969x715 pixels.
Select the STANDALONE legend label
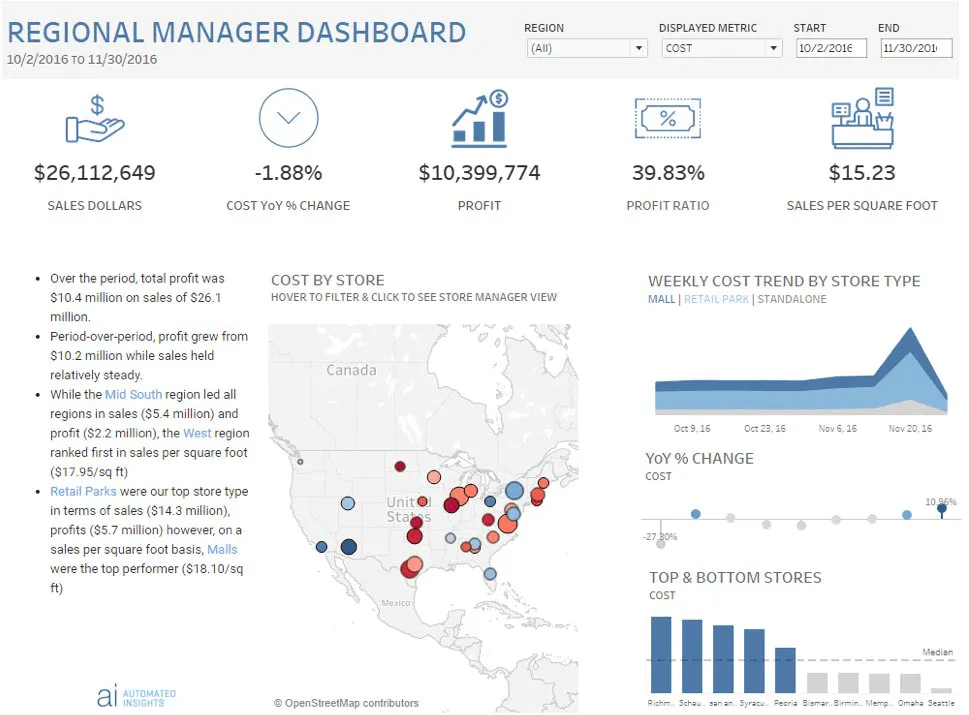(x=792, y=299)
